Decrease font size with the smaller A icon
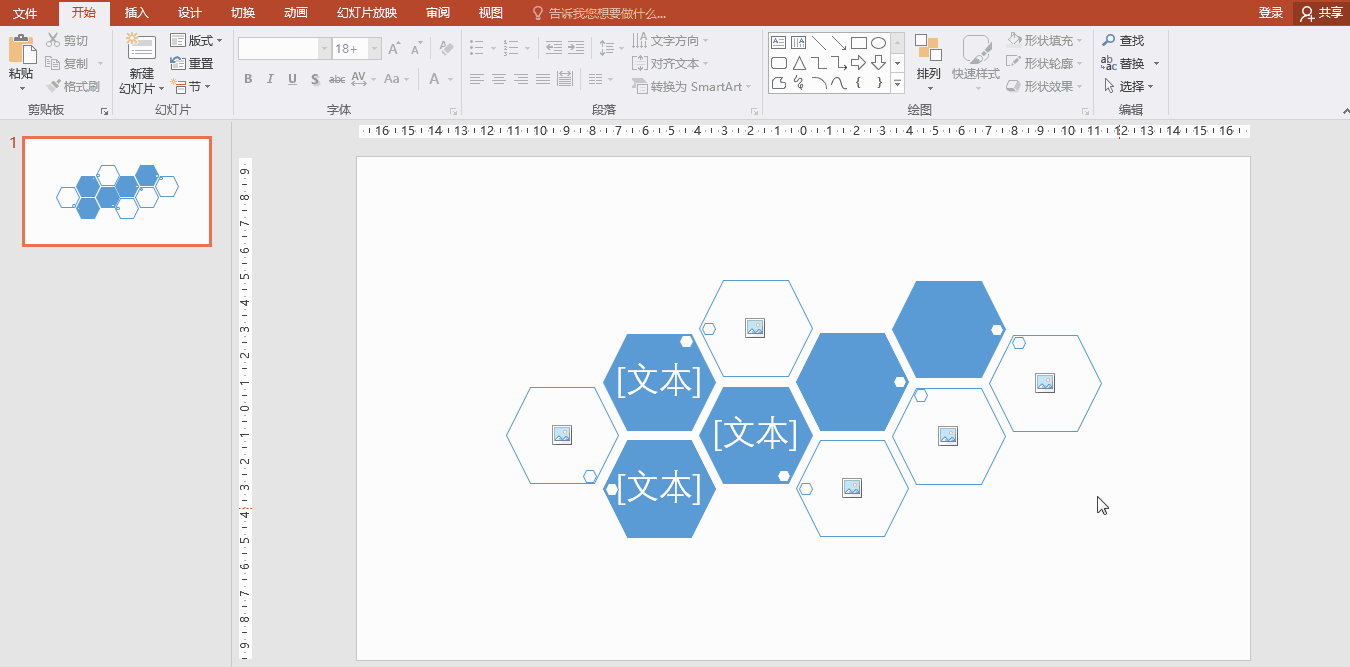The width and height of the screenshot is (1350, 667). click(x=416, y=49)
